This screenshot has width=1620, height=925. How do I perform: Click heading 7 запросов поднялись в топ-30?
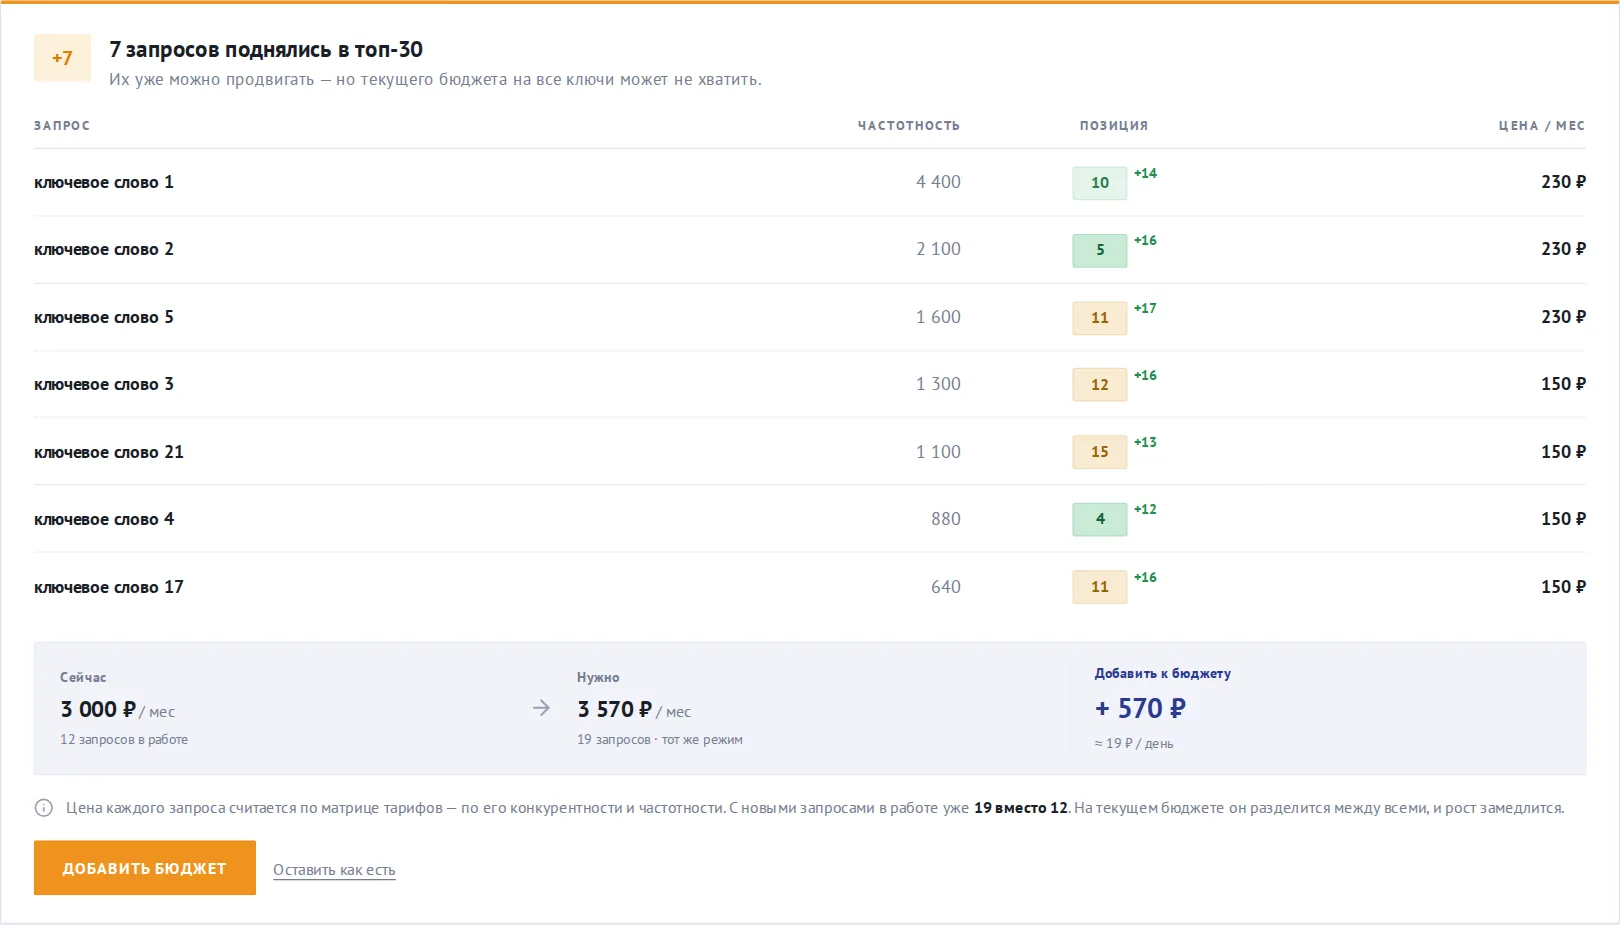coord(266,50)
